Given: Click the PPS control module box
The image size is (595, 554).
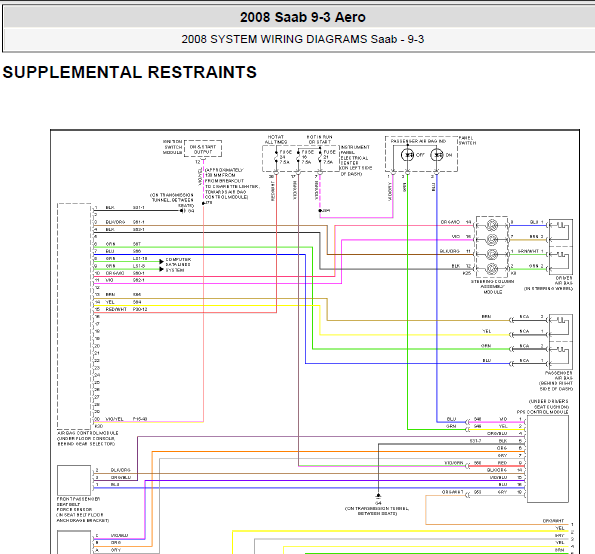Looking at the screenshot, I should pyautogui.click(x=548, y=459).
